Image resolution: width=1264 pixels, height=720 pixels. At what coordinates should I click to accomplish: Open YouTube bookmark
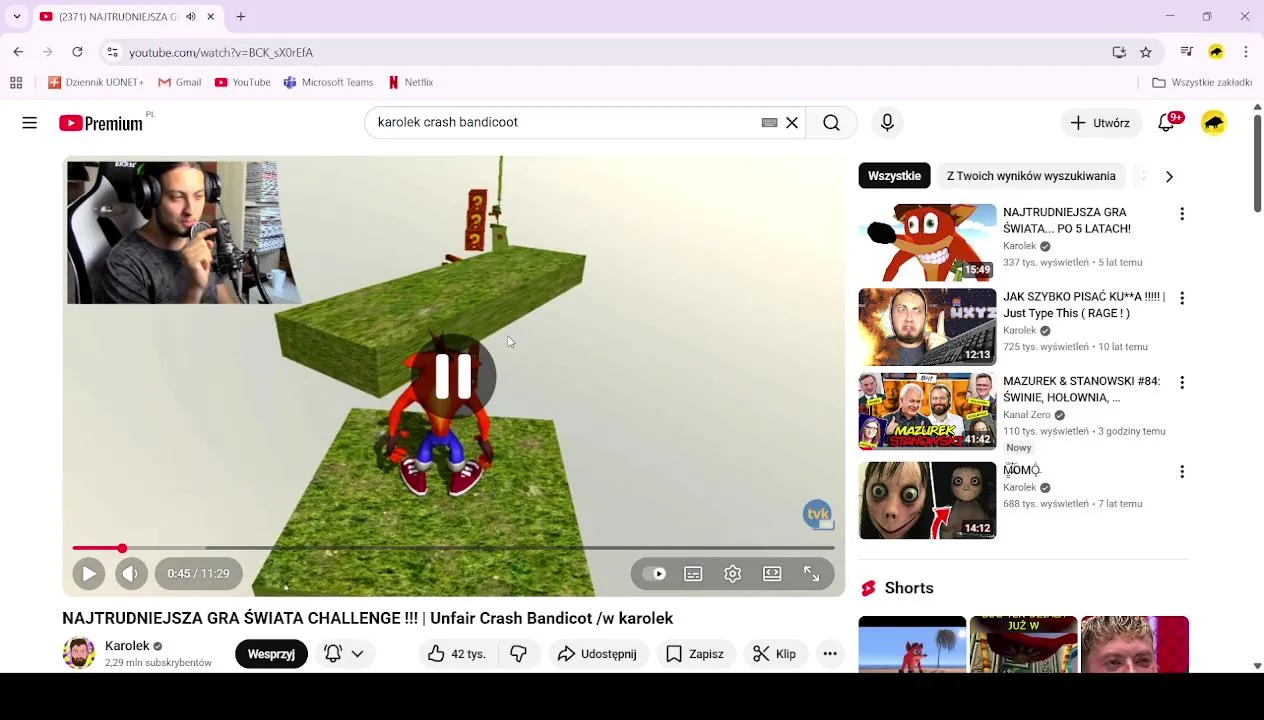(243, 82)
